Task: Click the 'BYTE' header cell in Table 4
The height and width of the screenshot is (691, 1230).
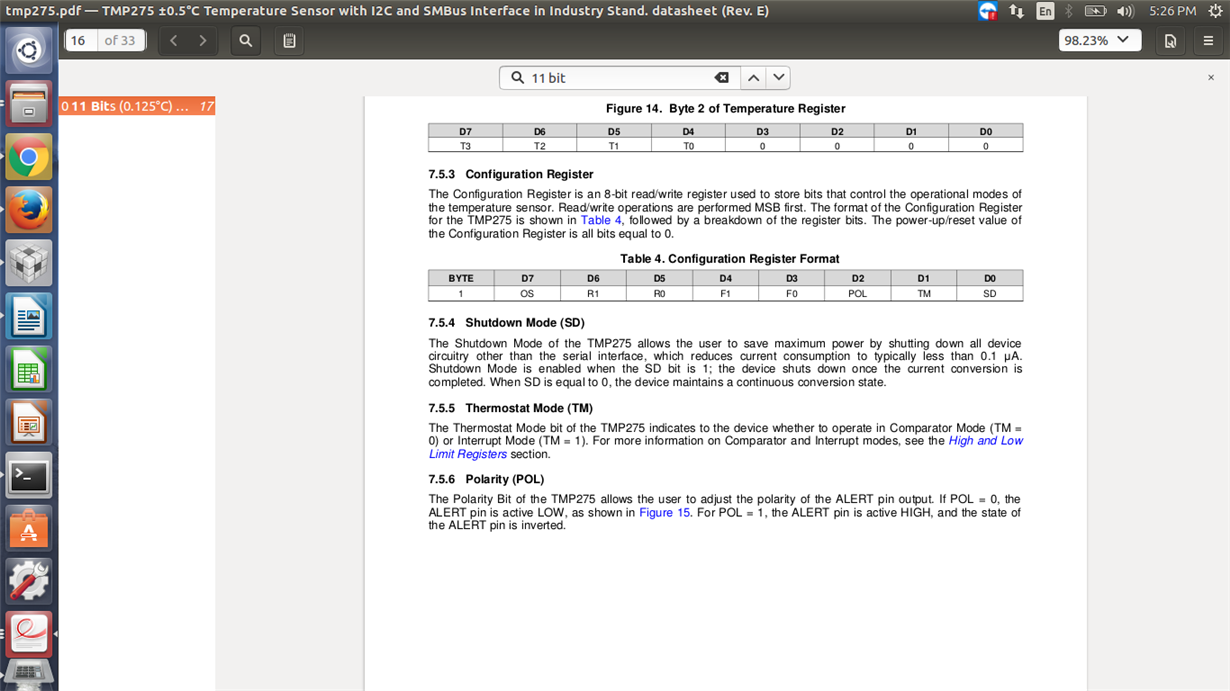Action: click(461, 278)
